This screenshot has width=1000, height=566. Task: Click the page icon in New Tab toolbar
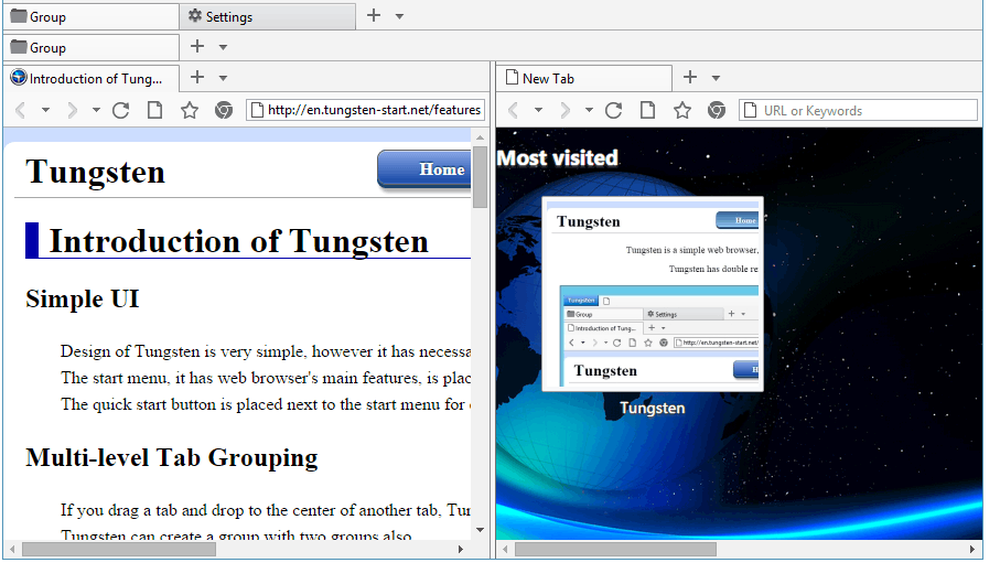(648, 111)
